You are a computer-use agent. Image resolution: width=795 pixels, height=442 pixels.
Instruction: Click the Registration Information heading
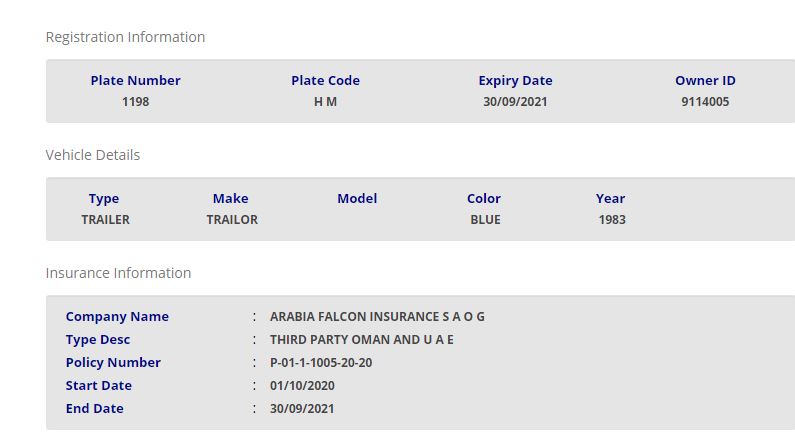pyautogui.click(x=125, y=37)
